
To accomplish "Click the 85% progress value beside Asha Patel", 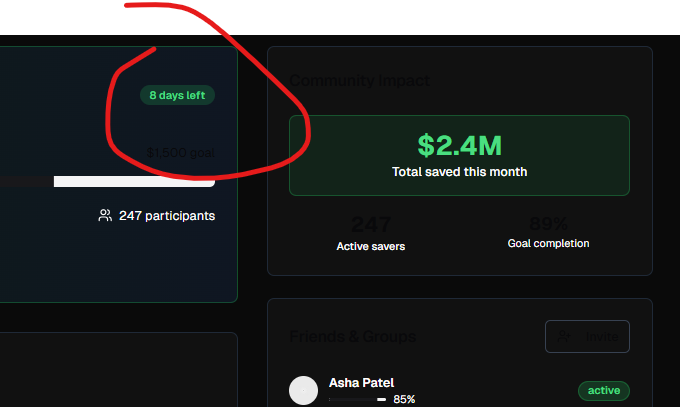I will 404,399.
